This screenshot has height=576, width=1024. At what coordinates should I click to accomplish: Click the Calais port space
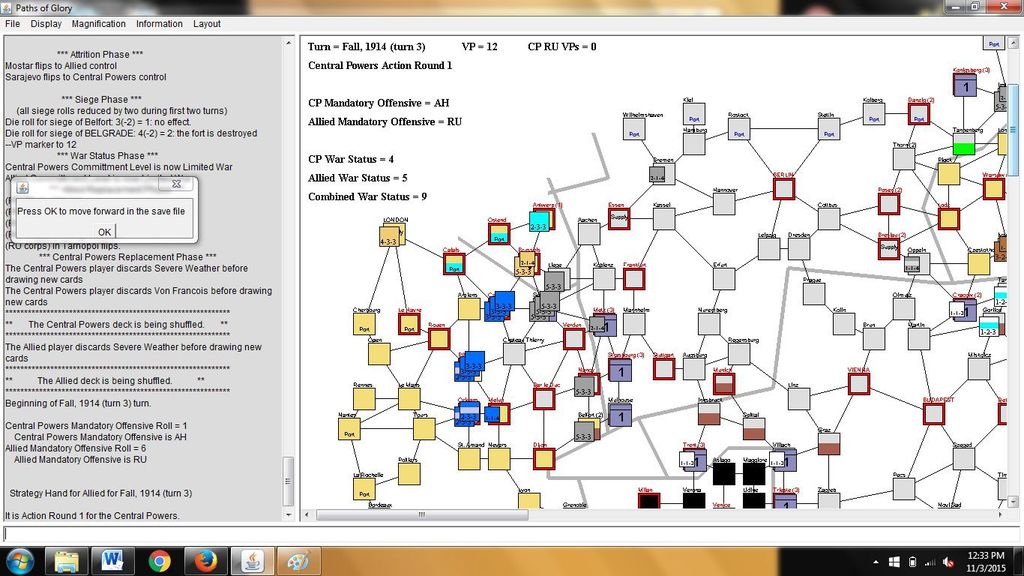(x=453, y=264)
